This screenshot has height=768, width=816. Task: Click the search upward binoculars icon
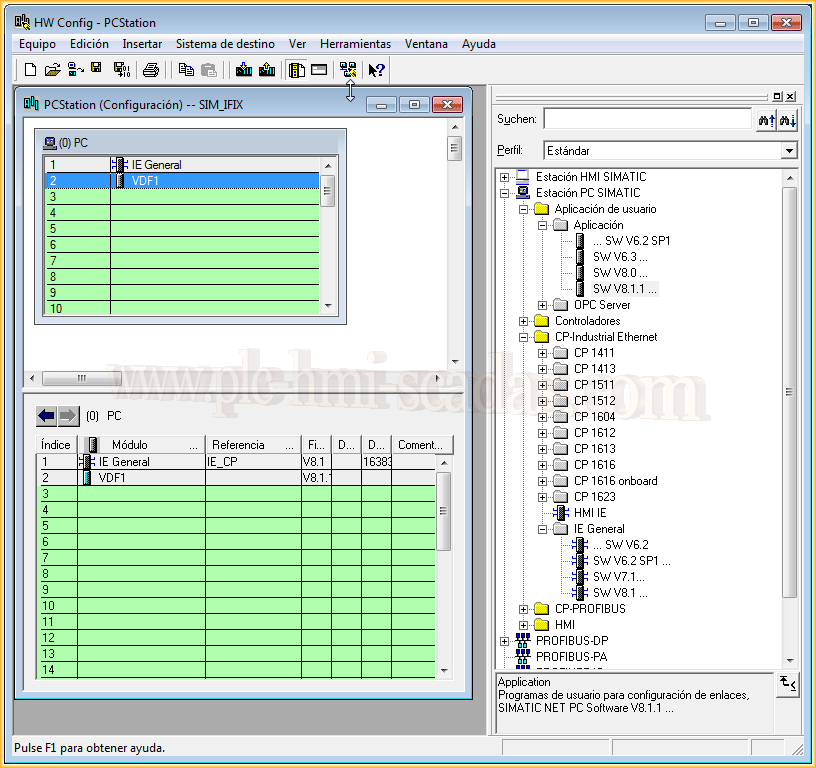(767, 120)
